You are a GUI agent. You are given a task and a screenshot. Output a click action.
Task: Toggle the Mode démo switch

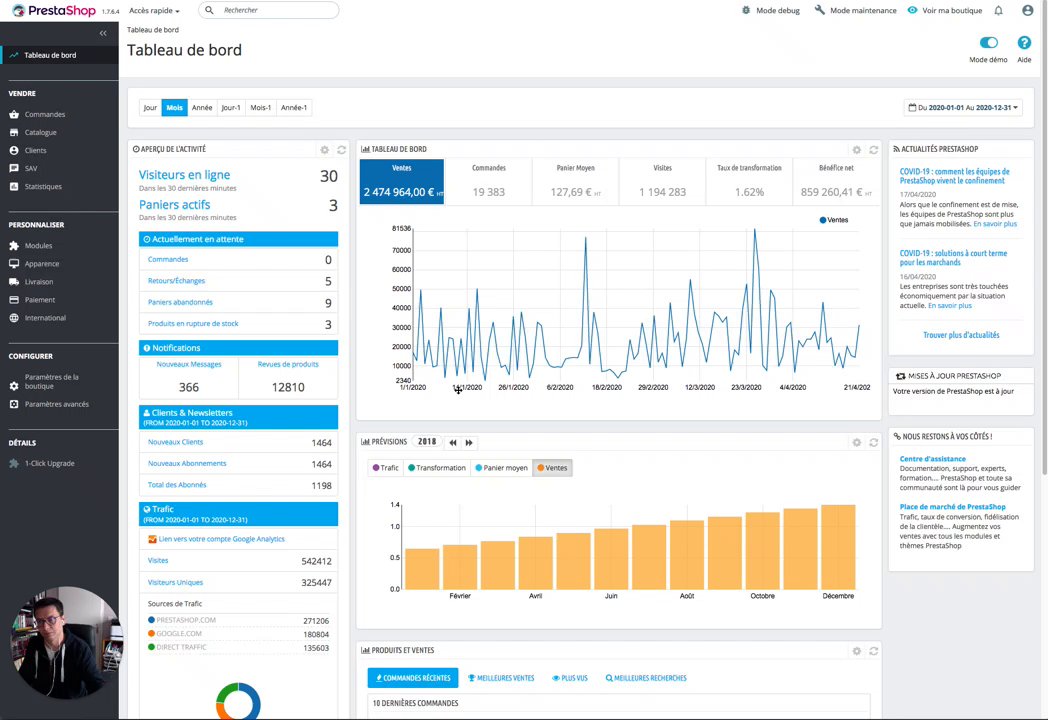pyautogui.click(x=989, y=43)
